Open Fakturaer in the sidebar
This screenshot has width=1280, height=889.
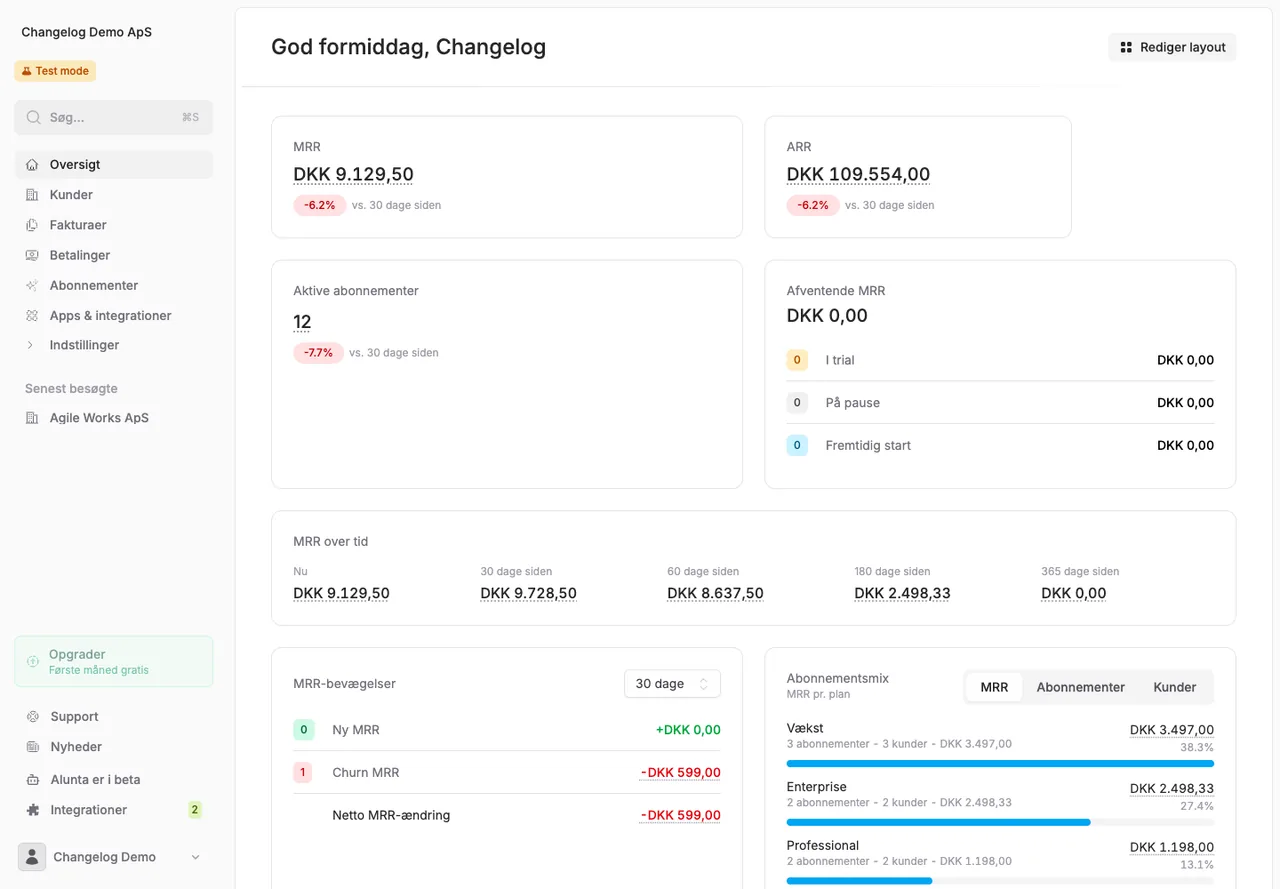pyautogui.click(x=114, y=225)
